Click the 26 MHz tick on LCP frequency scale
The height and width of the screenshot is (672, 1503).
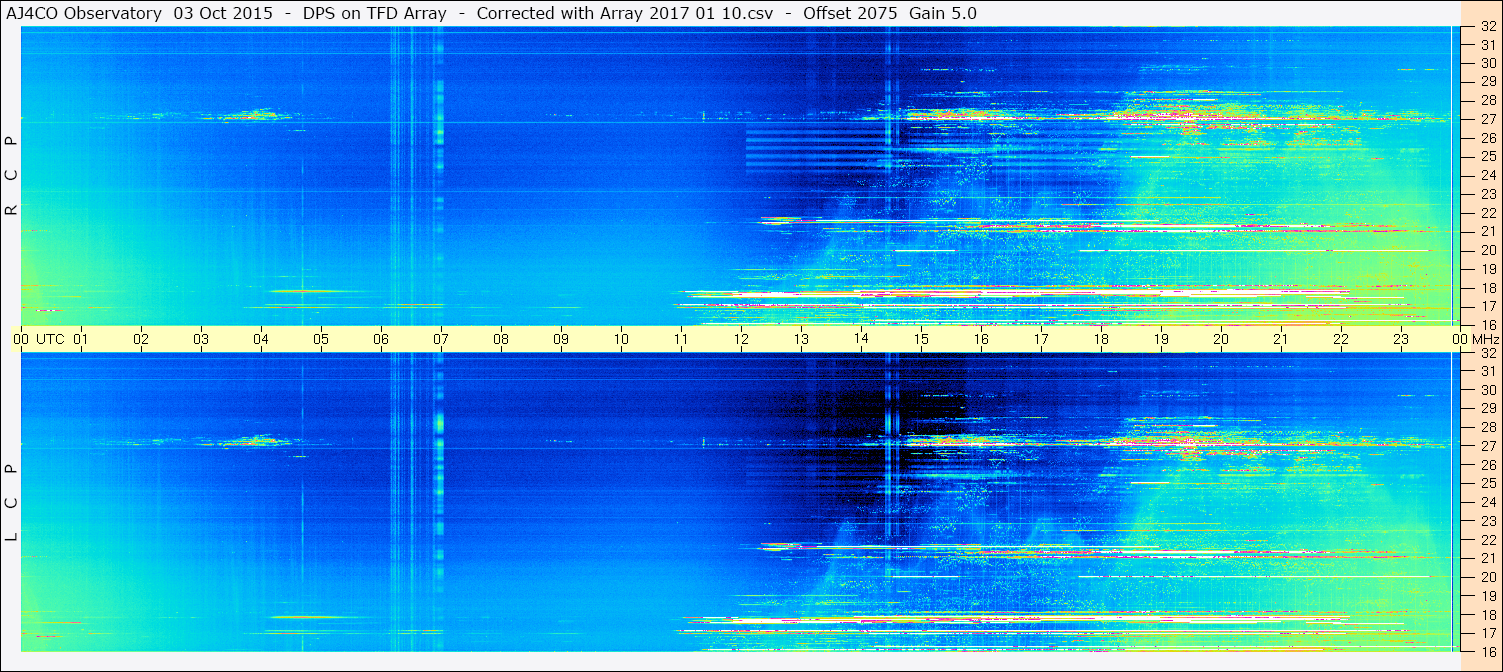(x=1487, y=465)
